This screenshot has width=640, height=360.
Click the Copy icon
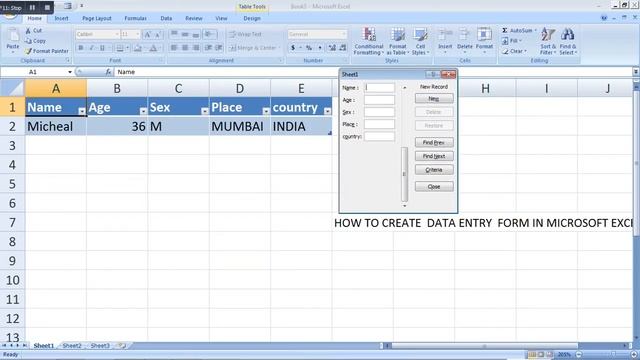[28, 41]
